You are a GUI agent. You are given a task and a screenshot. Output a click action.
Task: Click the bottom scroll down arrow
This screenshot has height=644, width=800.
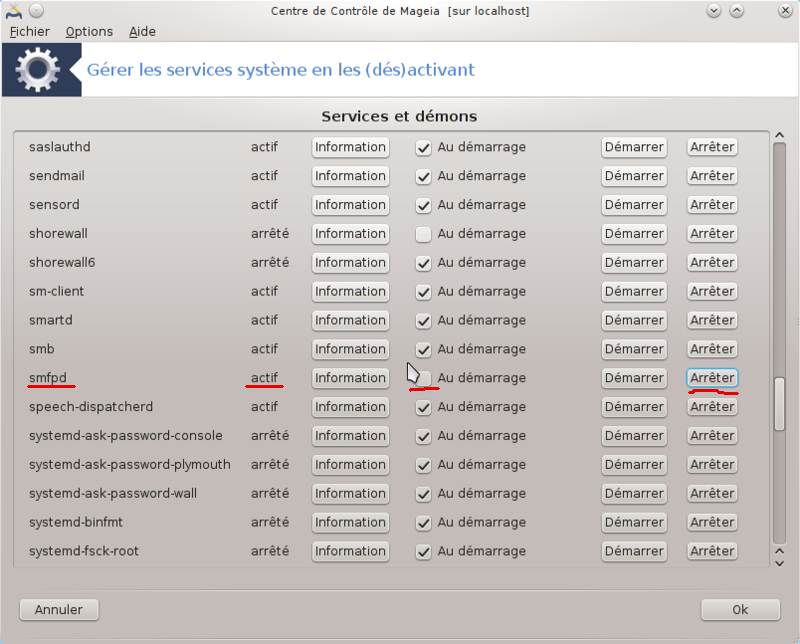tap(779, 563)
